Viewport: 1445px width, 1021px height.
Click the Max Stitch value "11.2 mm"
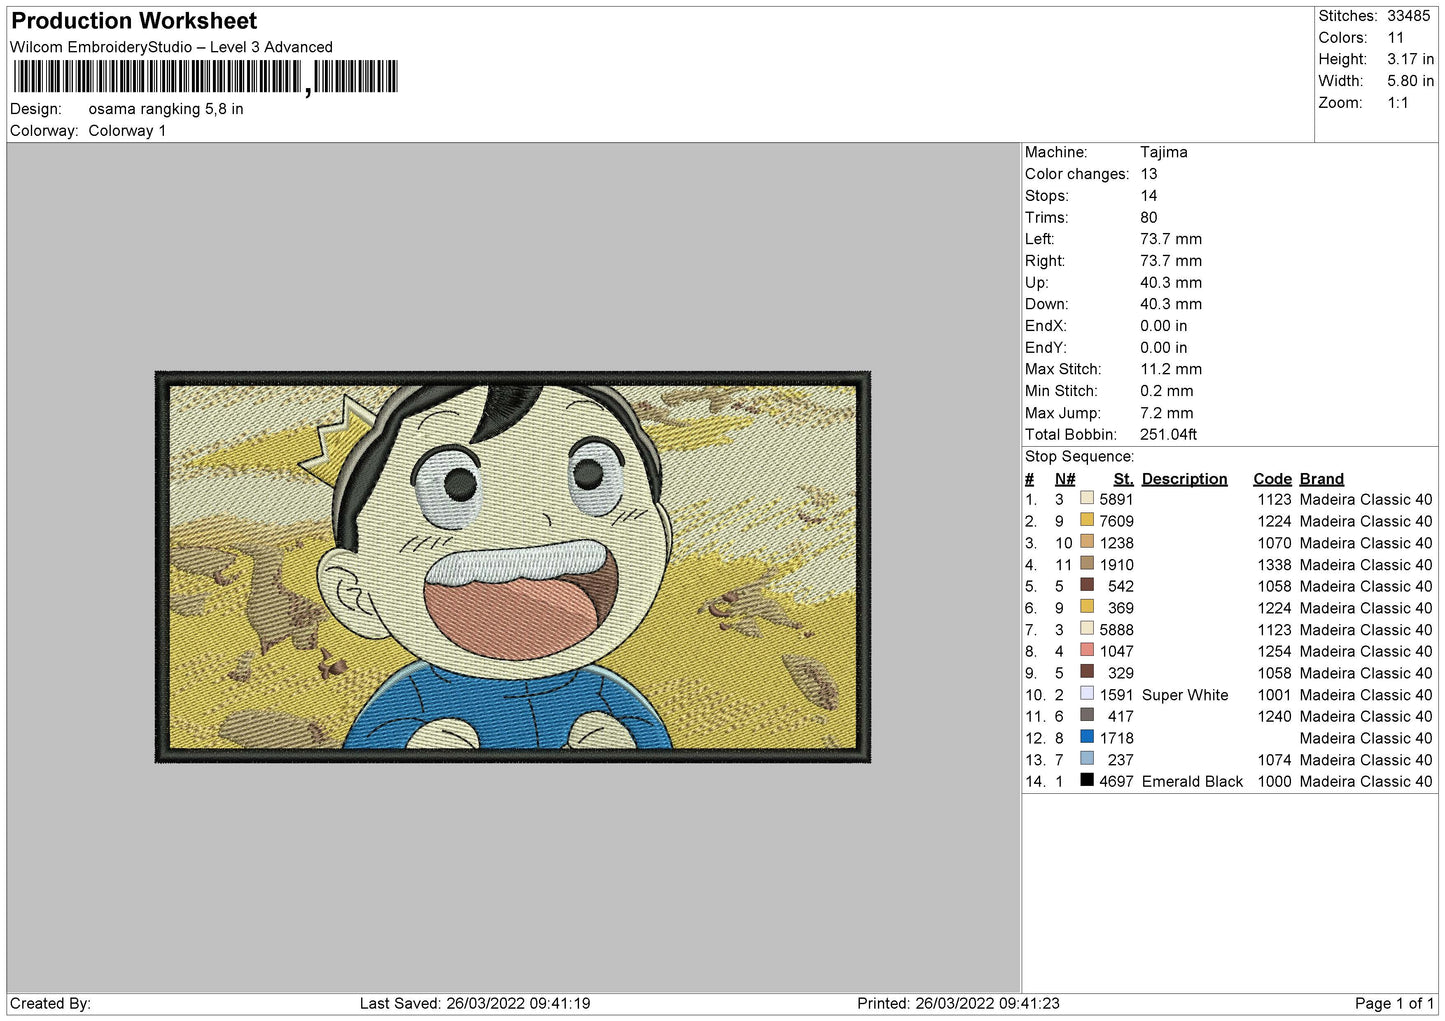click(1171, 369)
